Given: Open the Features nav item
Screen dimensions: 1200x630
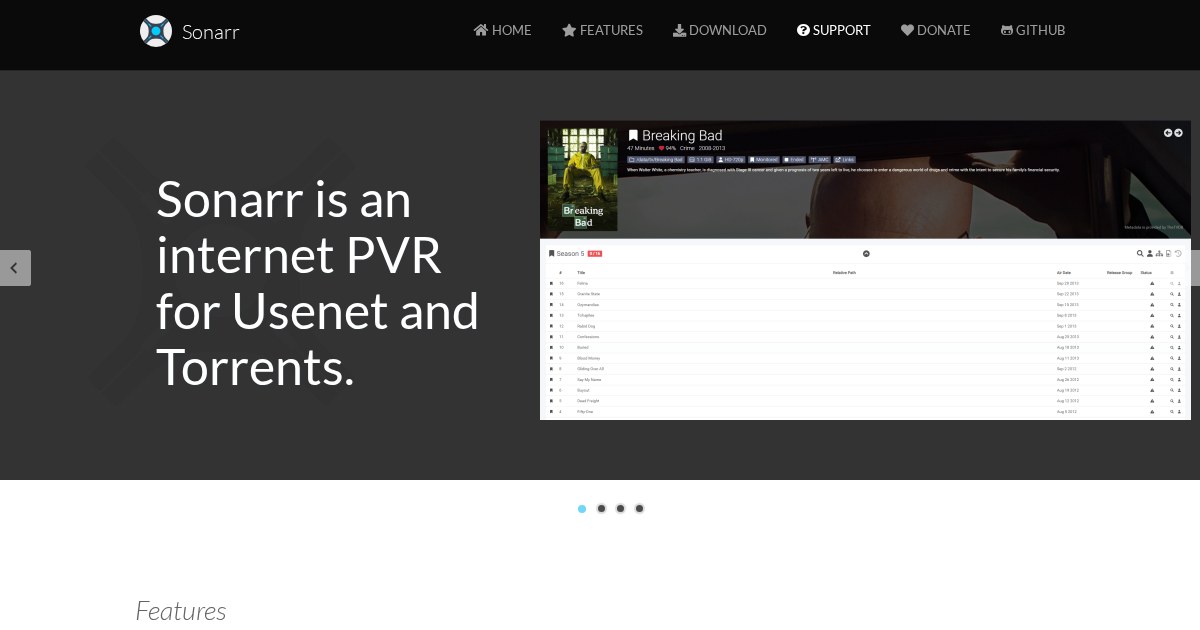Looking at the screenshot, I should click(602, 30).
